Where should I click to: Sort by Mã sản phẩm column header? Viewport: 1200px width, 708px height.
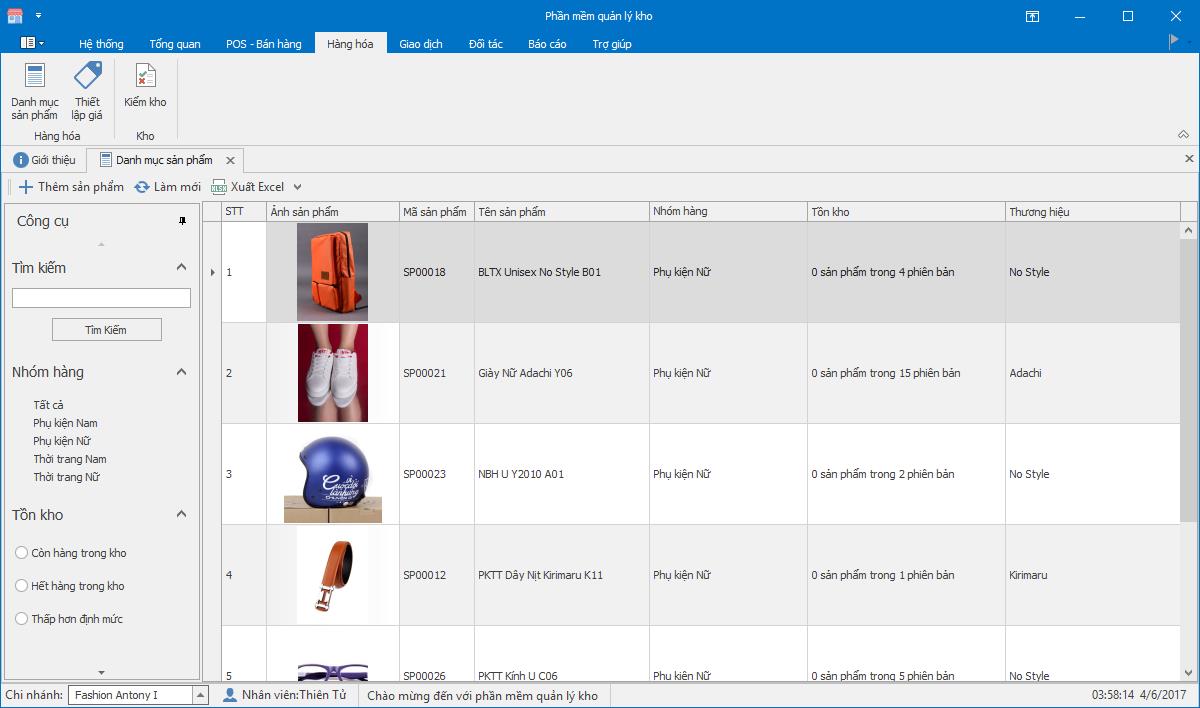[x=437, y=212]
